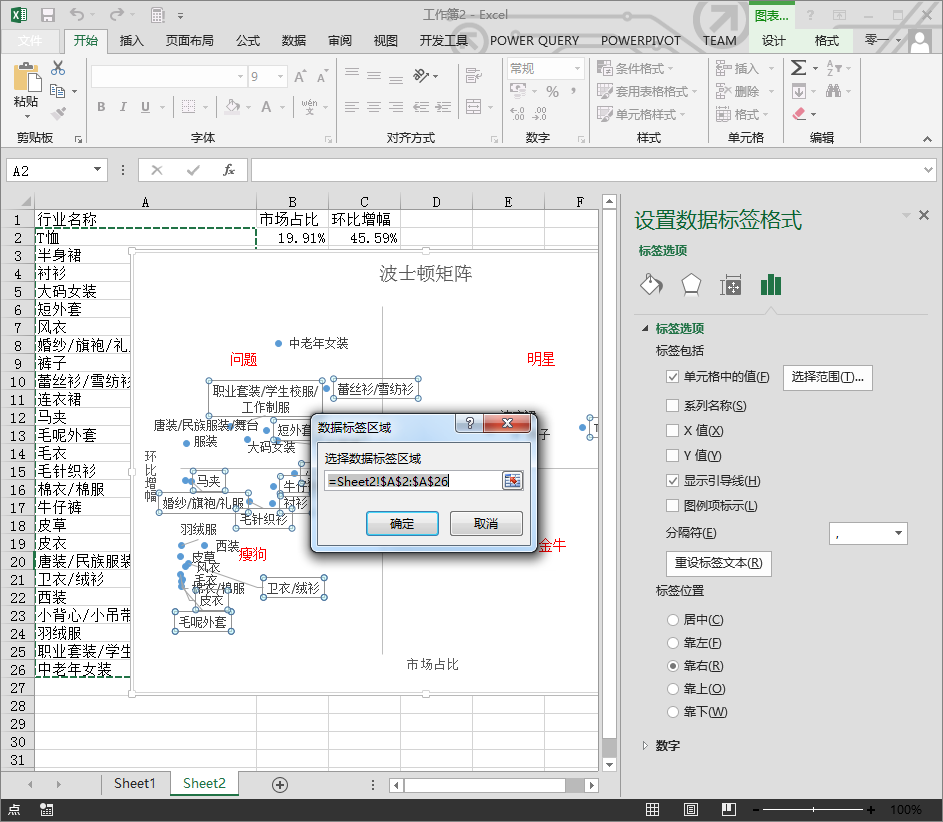Toggle Bold formatting button
This screenshot has height=822, width=943.
coord(101,107)
